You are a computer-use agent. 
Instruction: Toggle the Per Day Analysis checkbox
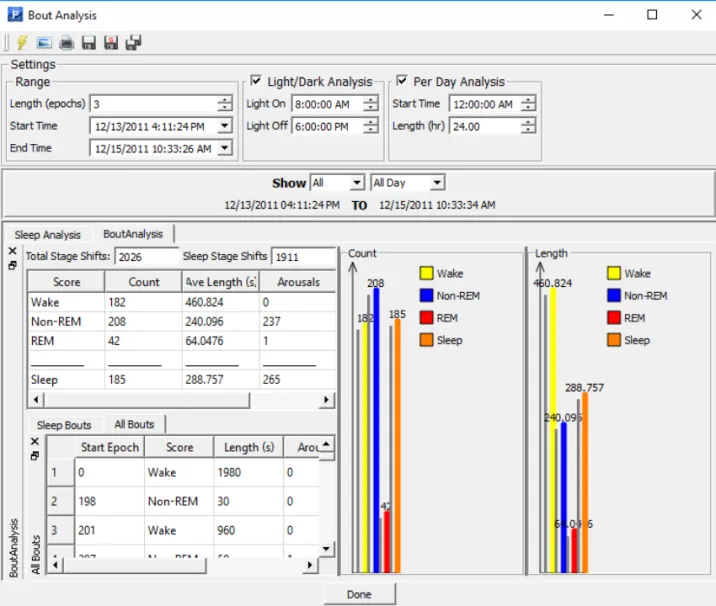pos(402,81)
